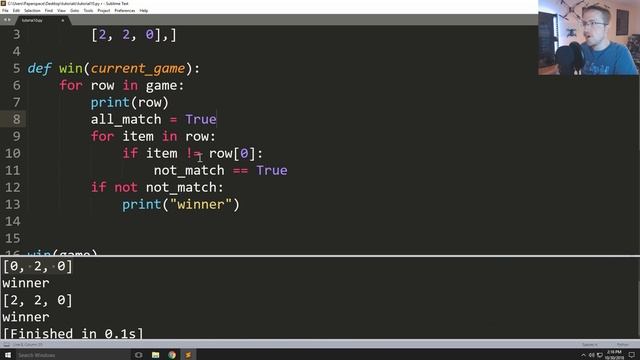Click the tab navigation arrows

pos(7,20)
